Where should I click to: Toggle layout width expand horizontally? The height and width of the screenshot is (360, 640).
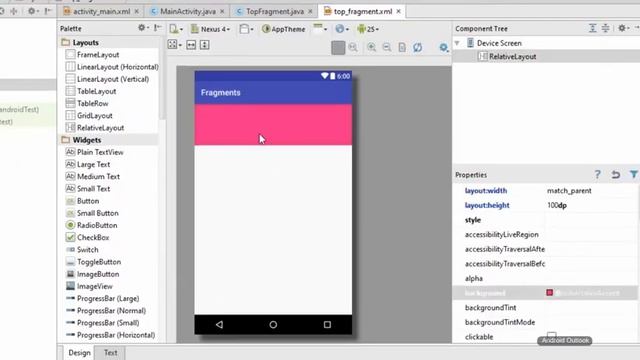191,44
